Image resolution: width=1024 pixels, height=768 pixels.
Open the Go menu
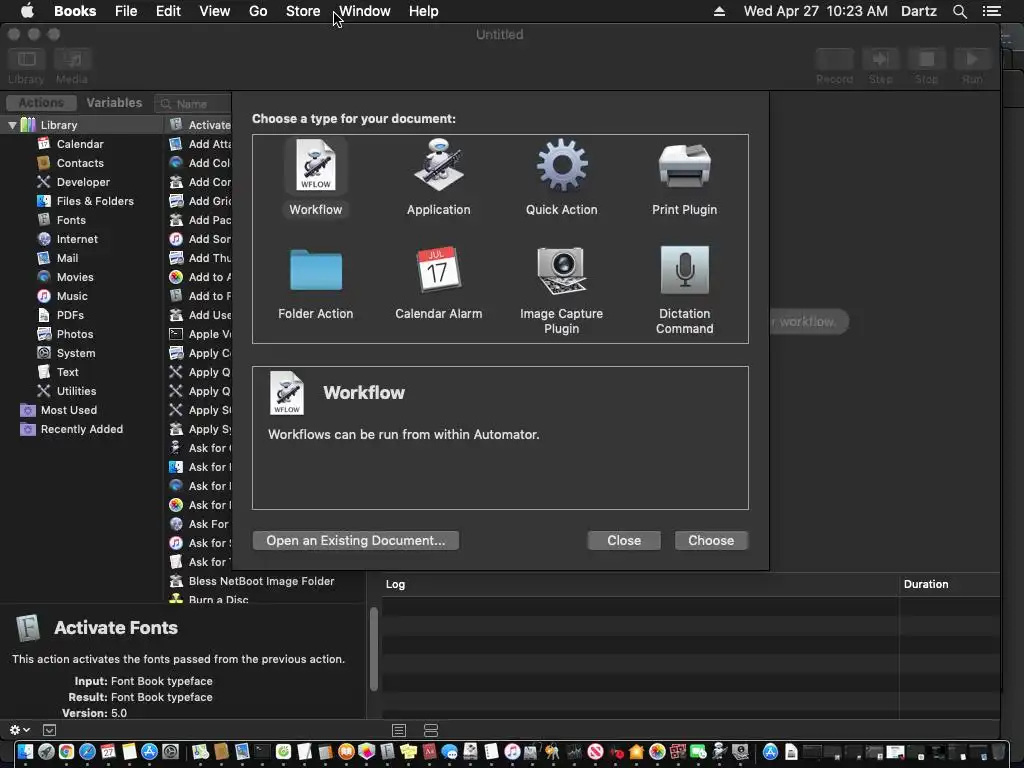tap(258, 11)
